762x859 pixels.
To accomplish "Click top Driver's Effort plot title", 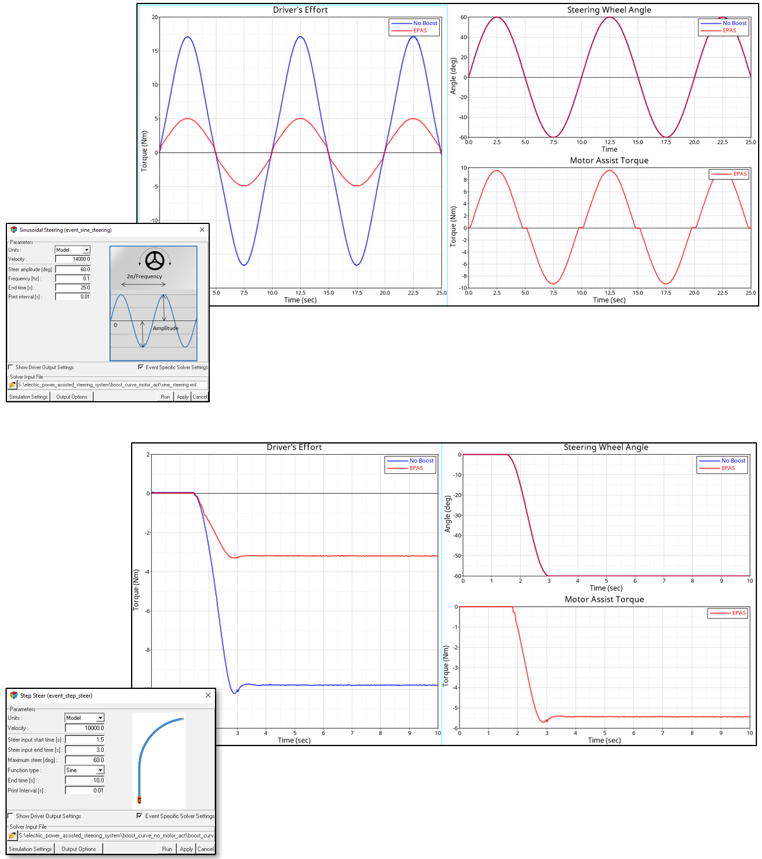I will coord(300,10).
